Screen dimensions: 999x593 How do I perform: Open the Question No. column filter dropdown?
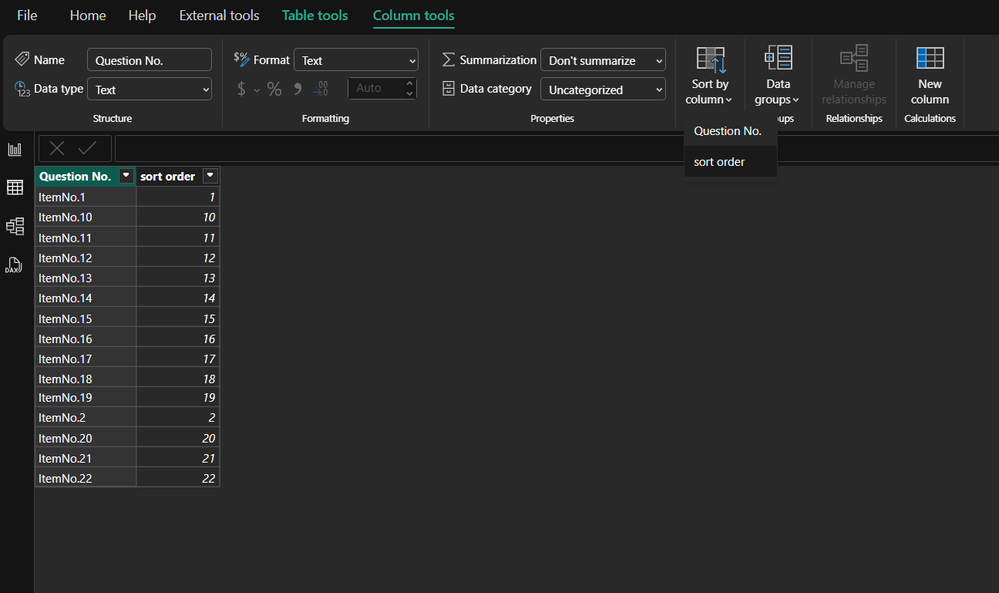pos(126,176)
